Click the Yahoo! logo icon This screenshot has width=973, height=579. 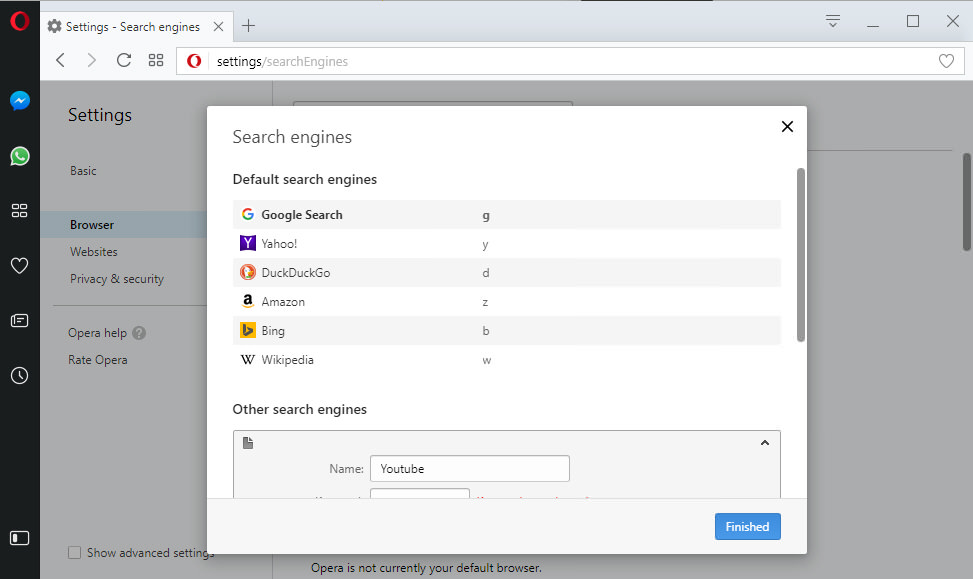(248, 243)
